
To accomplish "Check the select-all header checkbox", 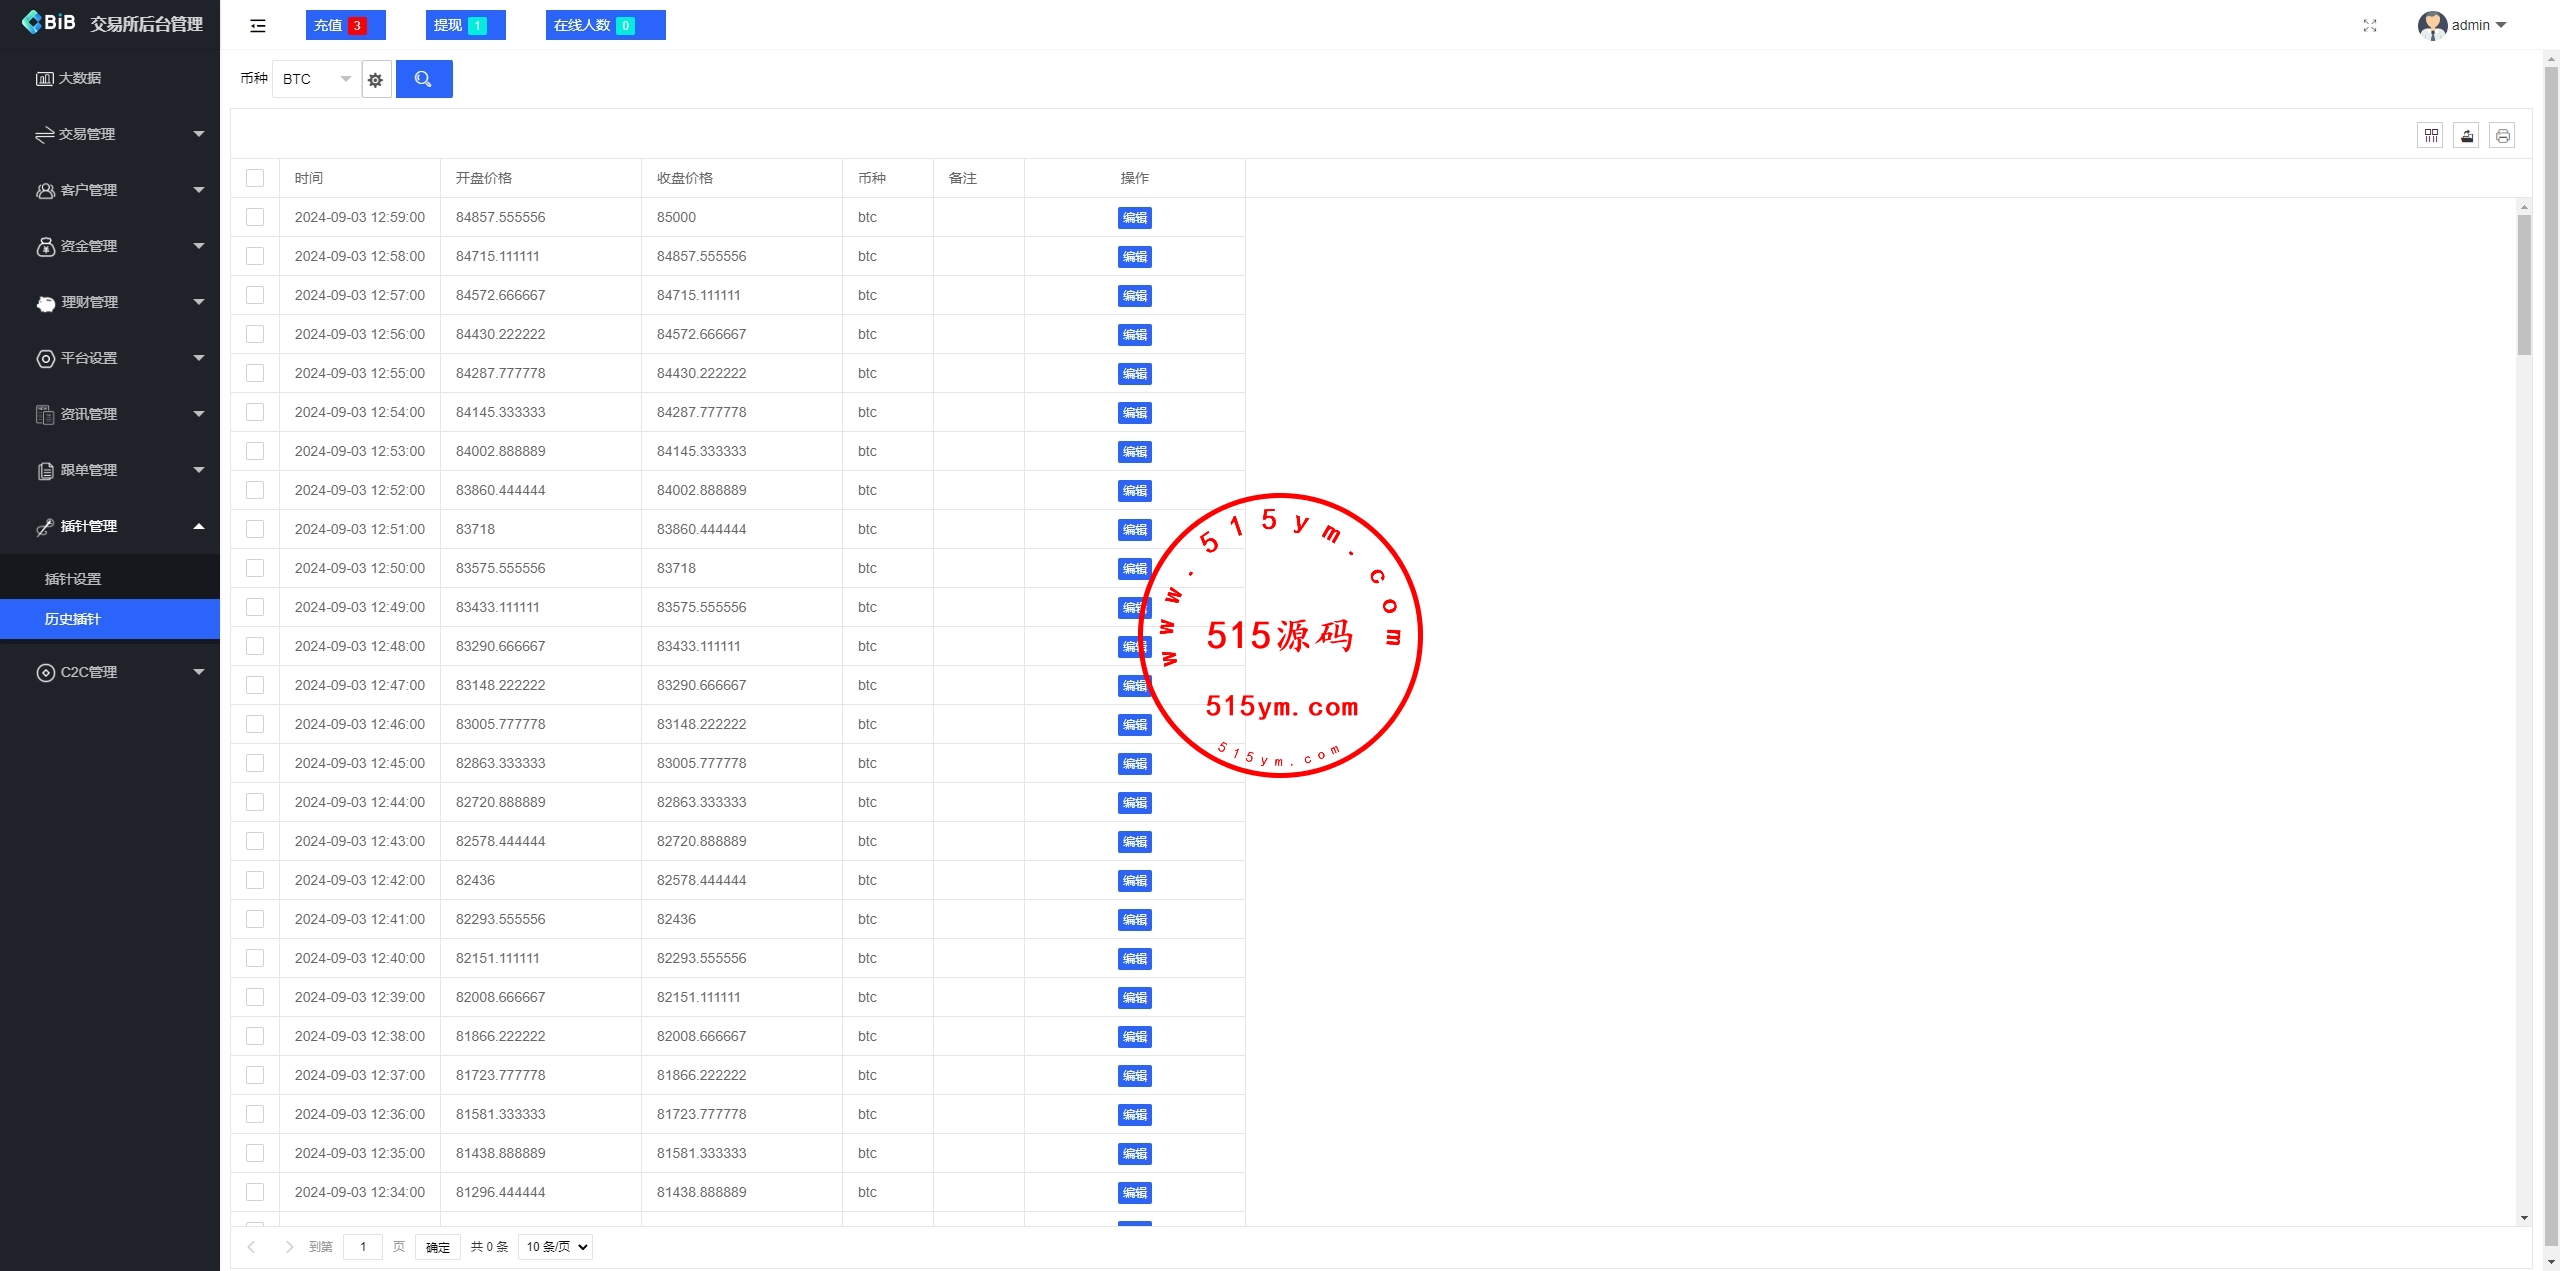I will [255, 178].
